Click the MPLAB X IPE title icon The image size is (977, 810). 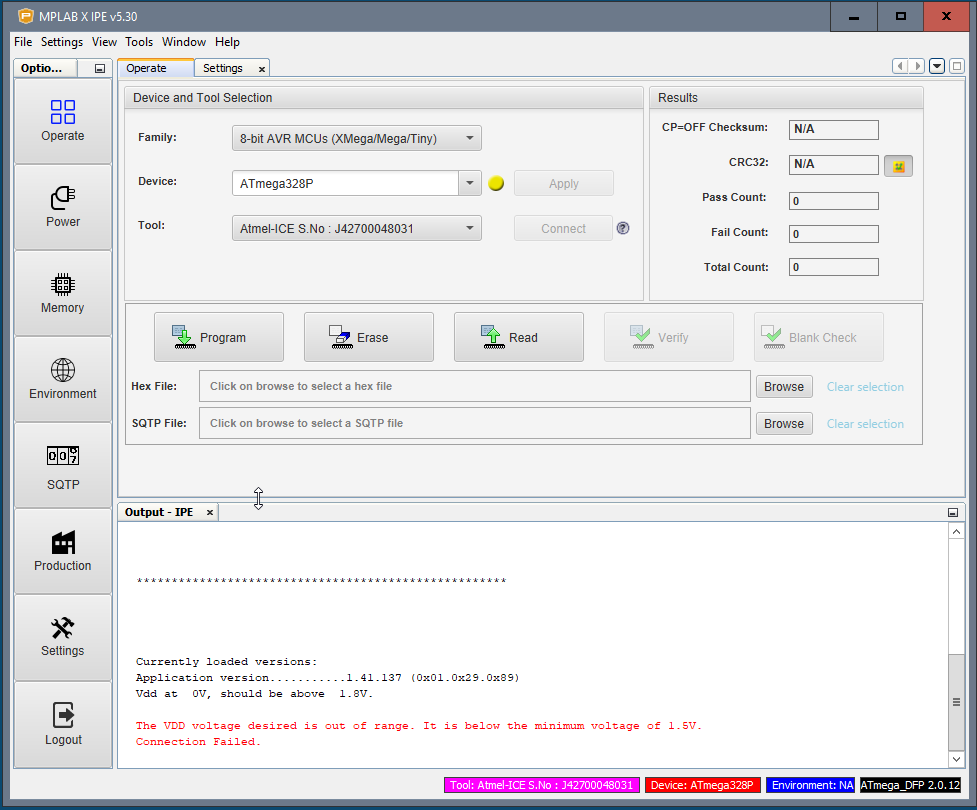point(26,16)
